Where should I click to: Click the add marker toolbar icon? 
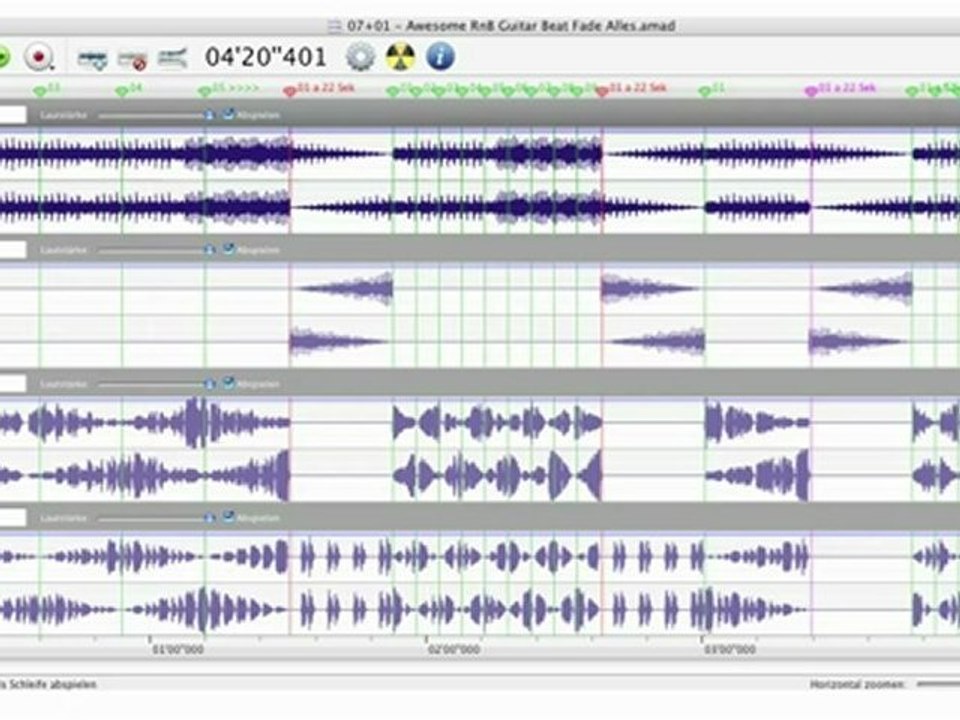[x=92, y=59]
